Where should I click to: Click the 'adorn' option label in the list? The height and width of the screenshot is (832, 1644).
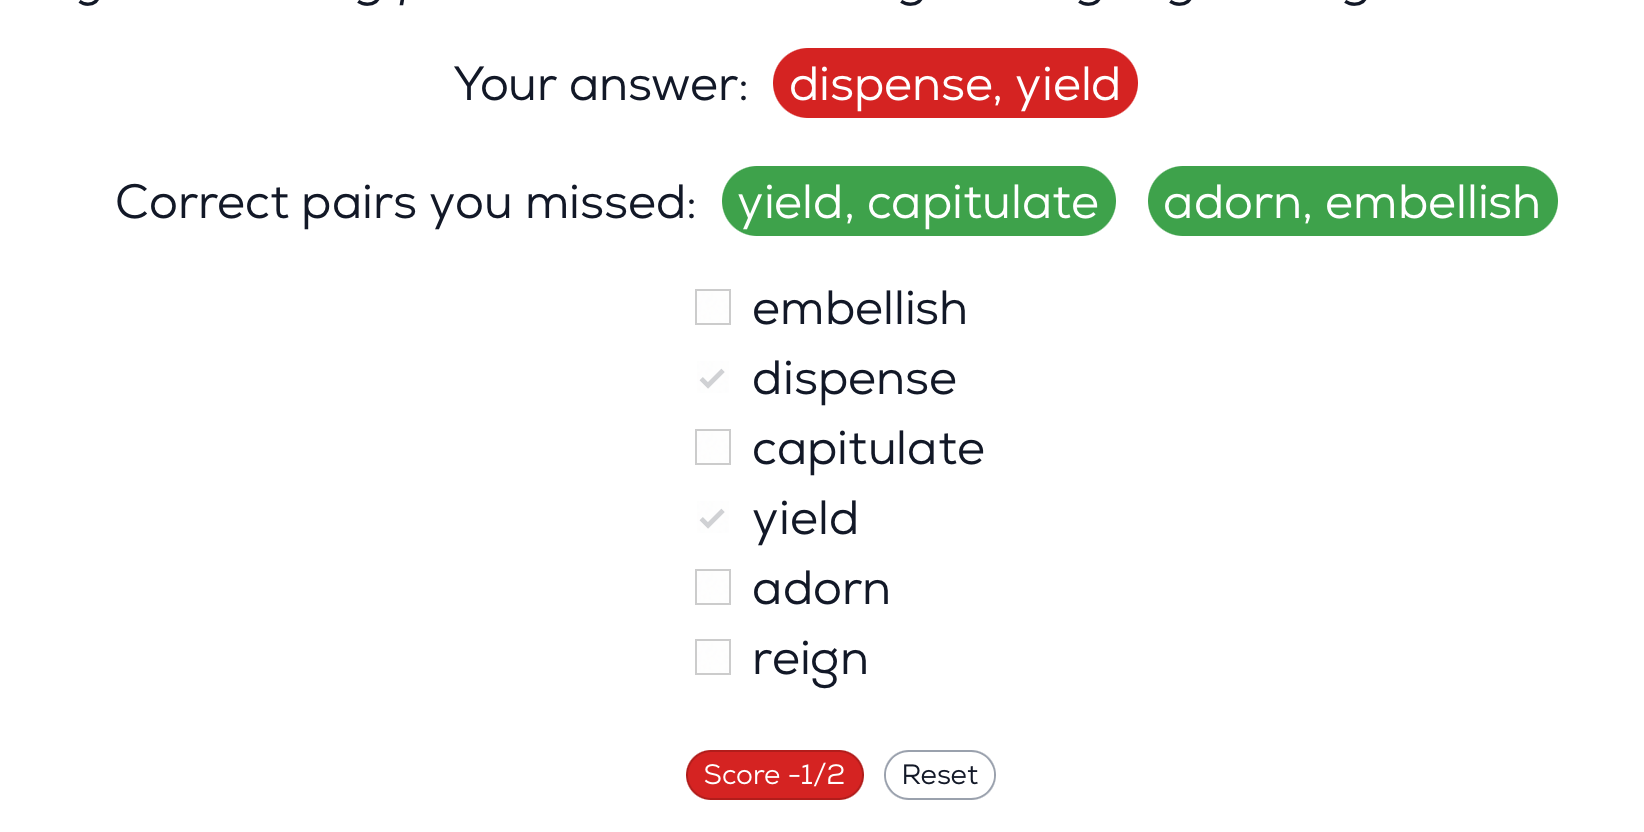821,589
